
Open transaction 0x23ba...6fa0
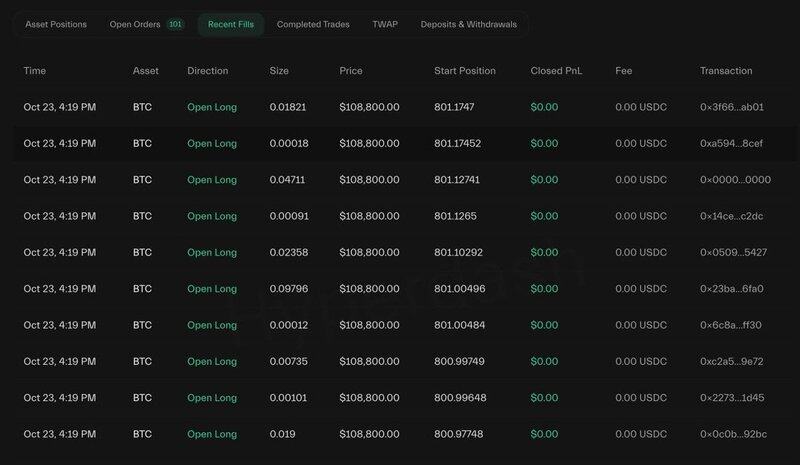733,289
